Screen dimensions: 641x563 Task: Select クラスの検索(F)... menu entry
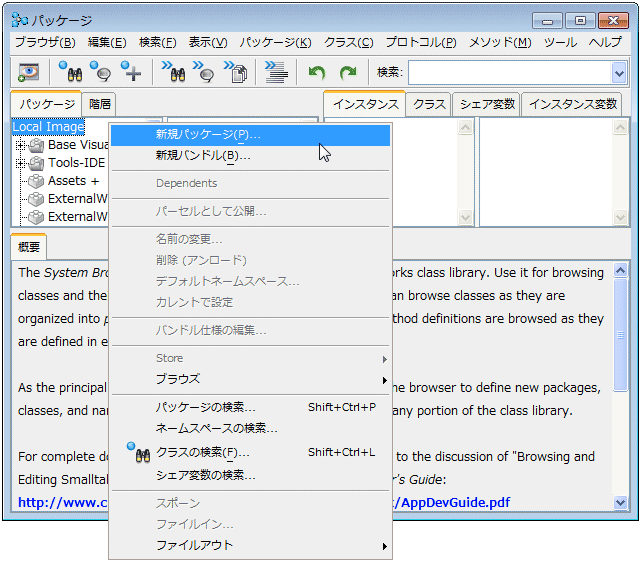click(203, 452)
